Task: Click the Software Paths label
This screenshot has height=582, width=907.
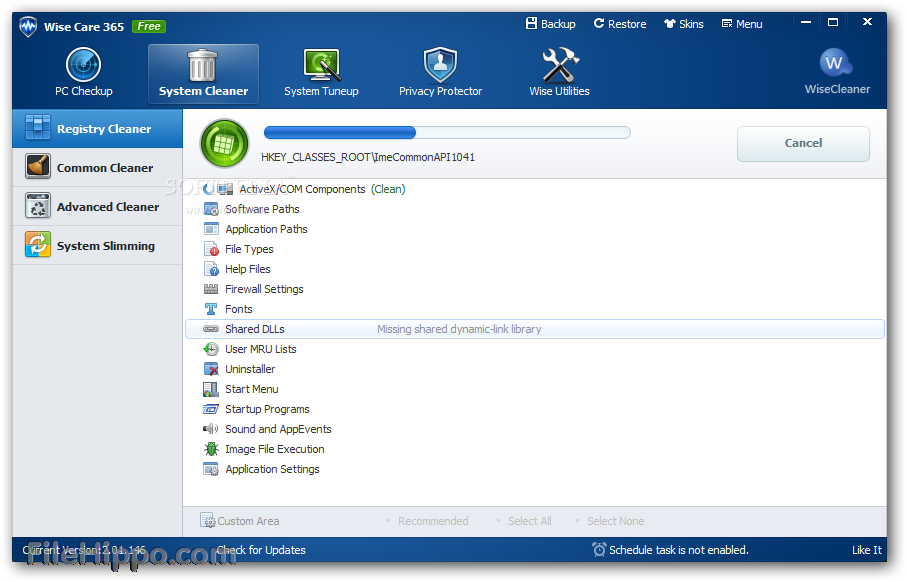Action: coord(262,209)
